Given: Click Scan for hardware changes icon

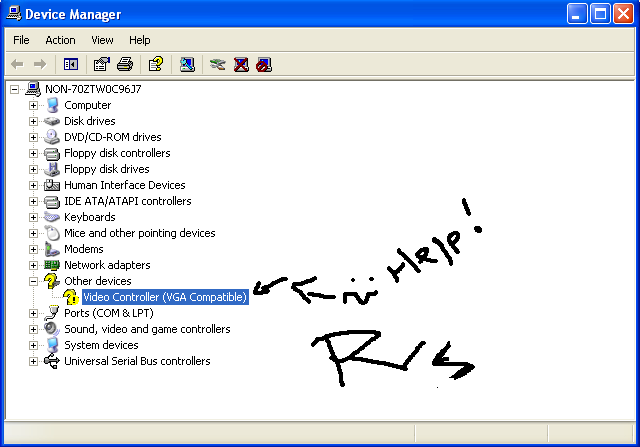Looking at the screenshot, I should (x=187, y=64).
